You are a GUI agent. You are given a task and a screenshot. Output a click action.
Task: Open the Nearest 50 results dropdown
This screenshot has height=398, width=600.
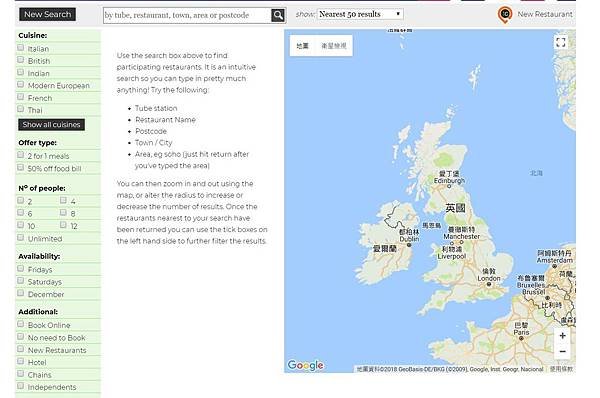pos(360,14)
